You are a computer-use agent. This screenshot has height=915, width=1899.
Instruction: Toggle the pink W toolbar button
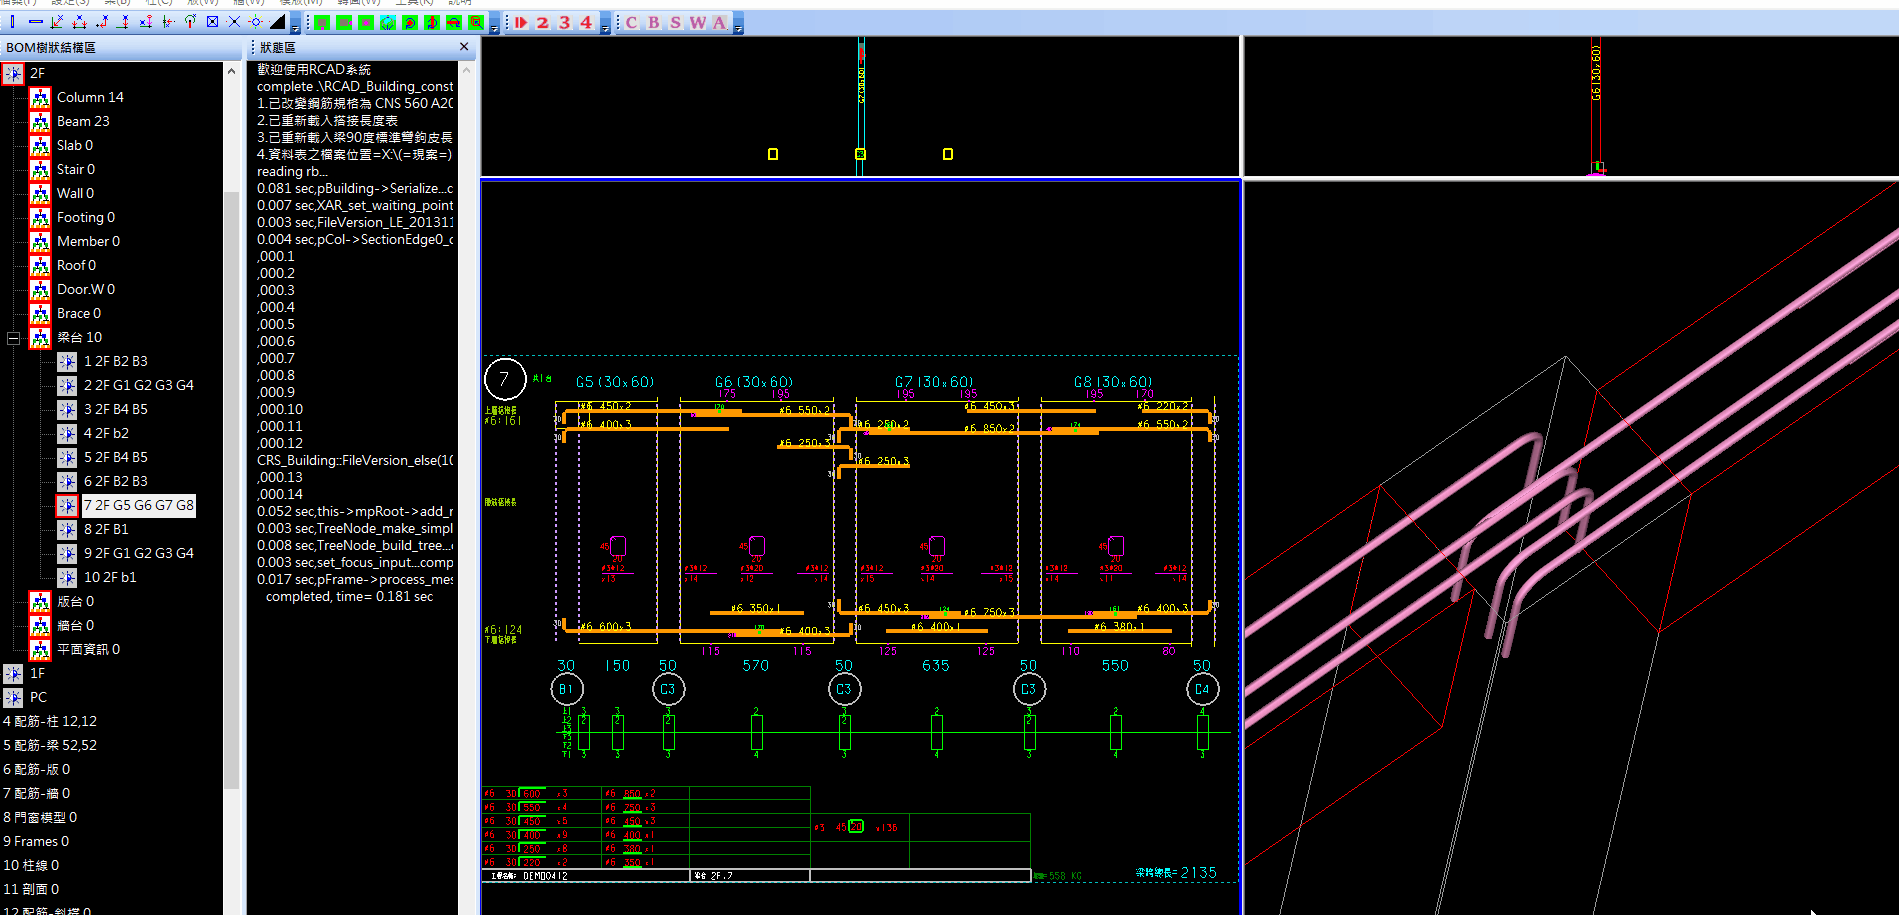tap(698, 22)
